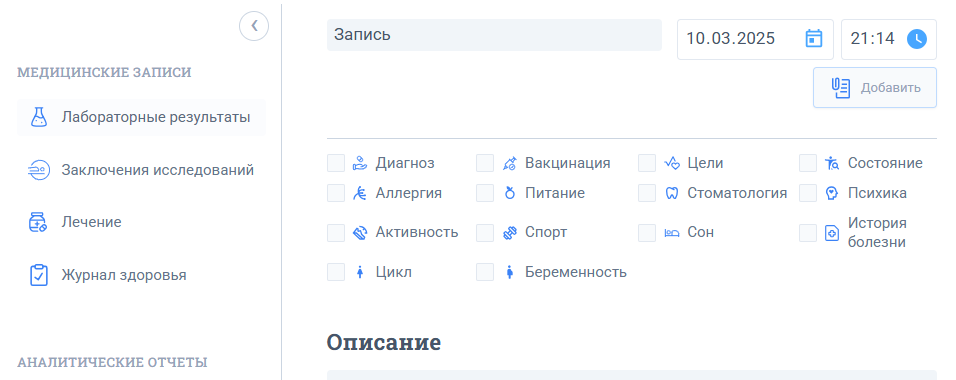The image size is (956, 380).
Task: Click the date field 10.03.2025
Action: [x=755, y=39]
